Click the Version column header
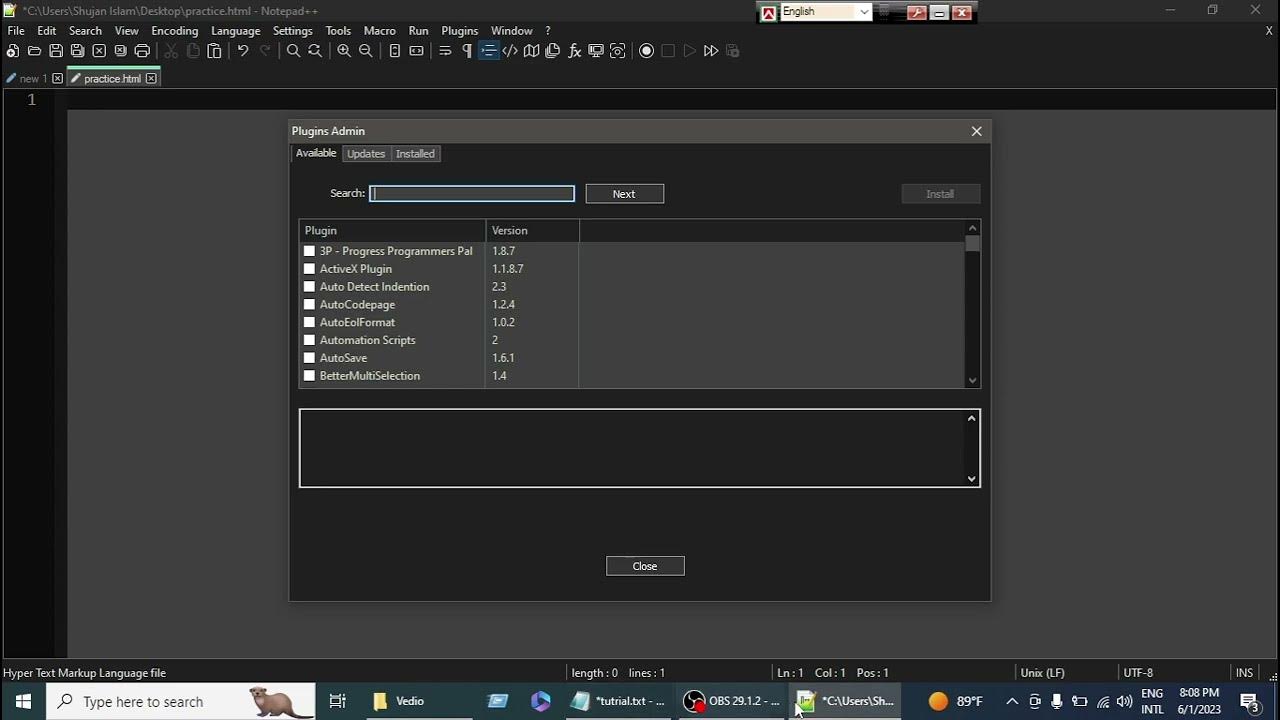Viewport: 1280px width, 720px height. coord(532,230)
